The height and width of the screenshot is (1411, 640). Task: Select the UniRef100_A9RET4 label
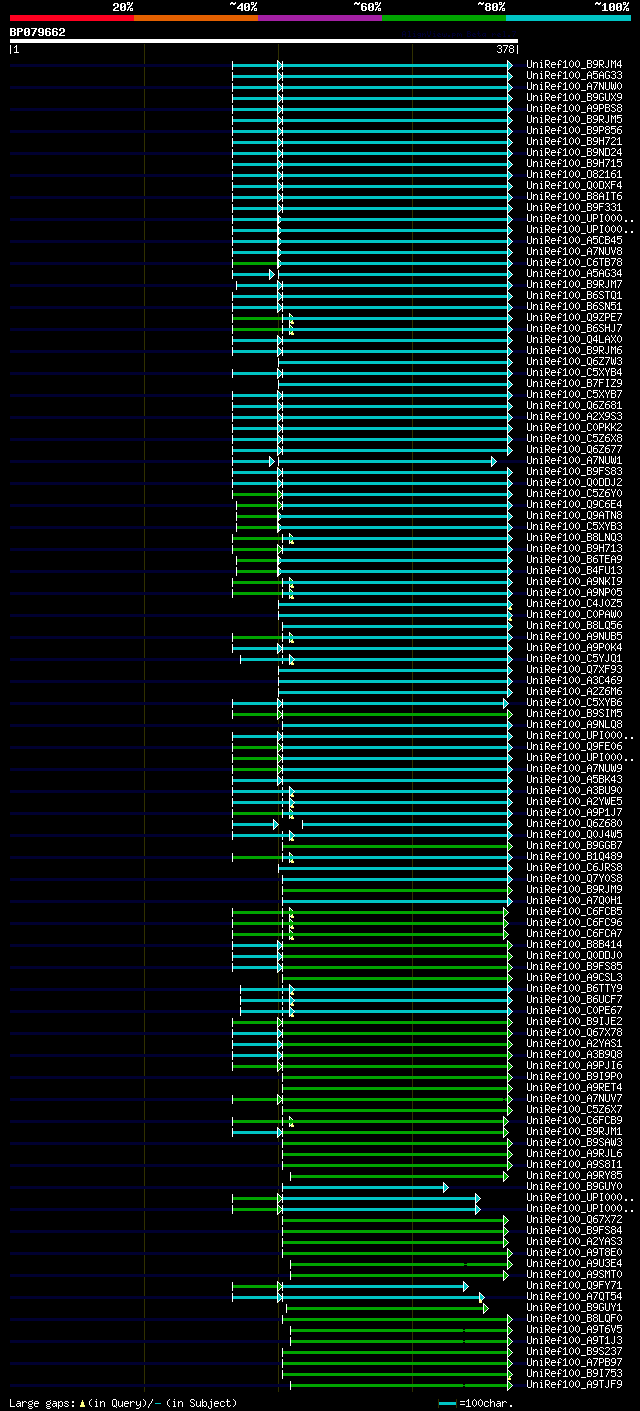[x=574, y=1087]
